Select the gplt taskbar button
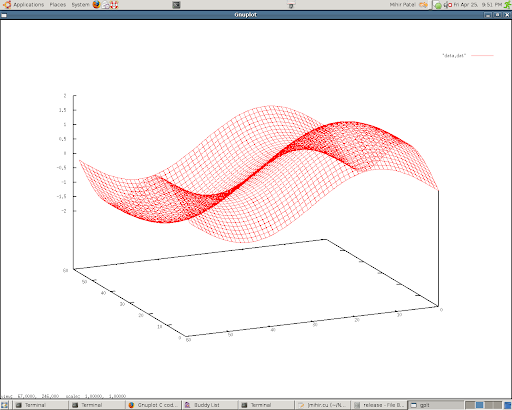This screenshot has width=512, height=410. coord(435,405)
